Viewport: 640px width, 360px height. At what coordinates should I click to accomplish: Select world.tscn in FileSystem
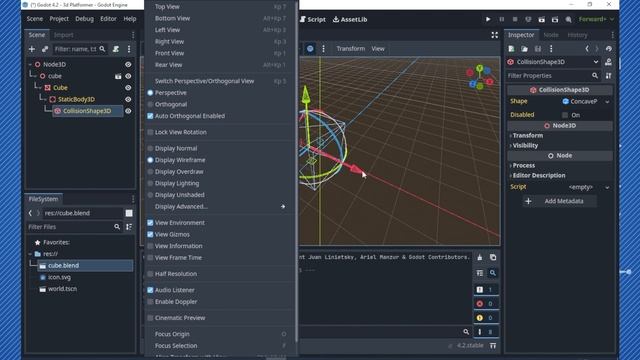pyautogui.click(x=62, y=289)
